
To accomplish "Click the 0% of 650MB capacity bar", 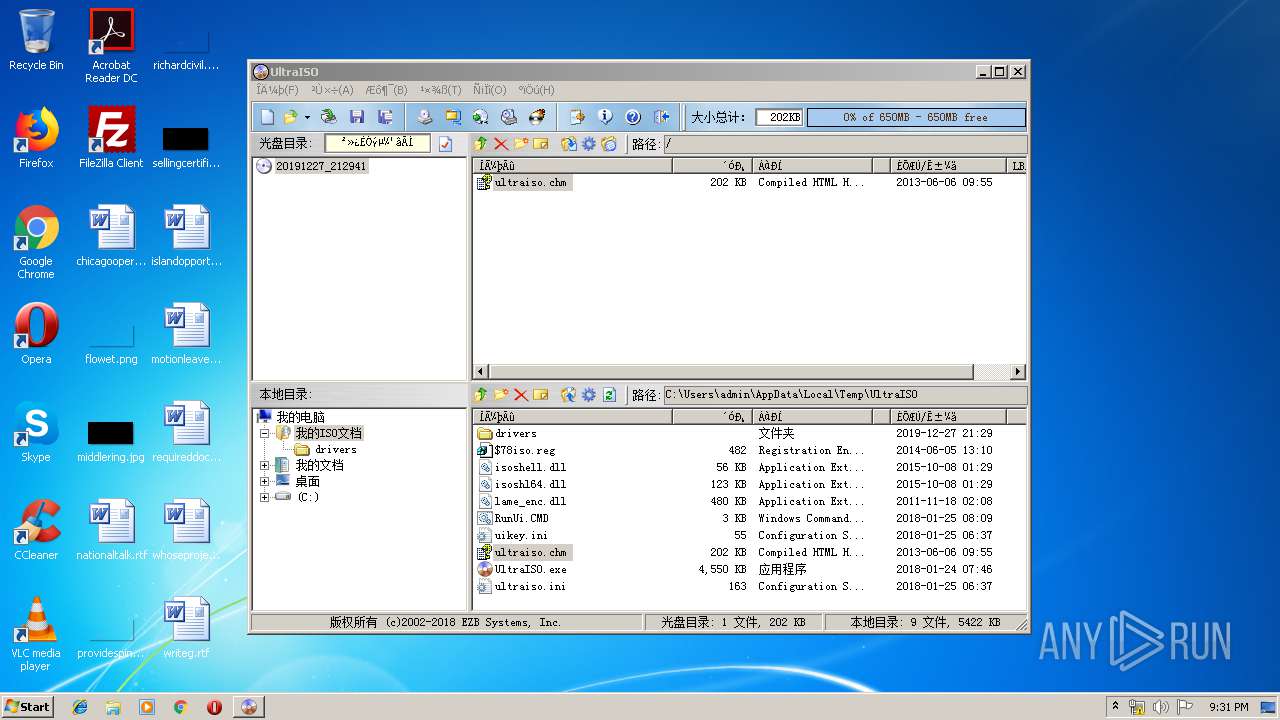I will tap(916, 117).
